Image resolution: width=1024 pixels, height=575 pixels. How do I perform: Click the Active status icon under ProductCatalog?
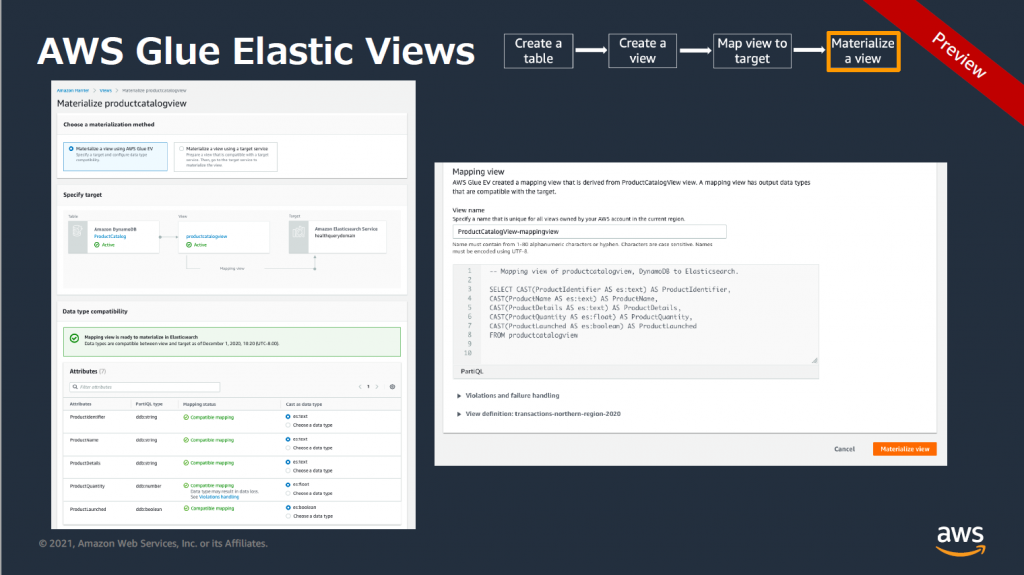[x=97, y=245]
